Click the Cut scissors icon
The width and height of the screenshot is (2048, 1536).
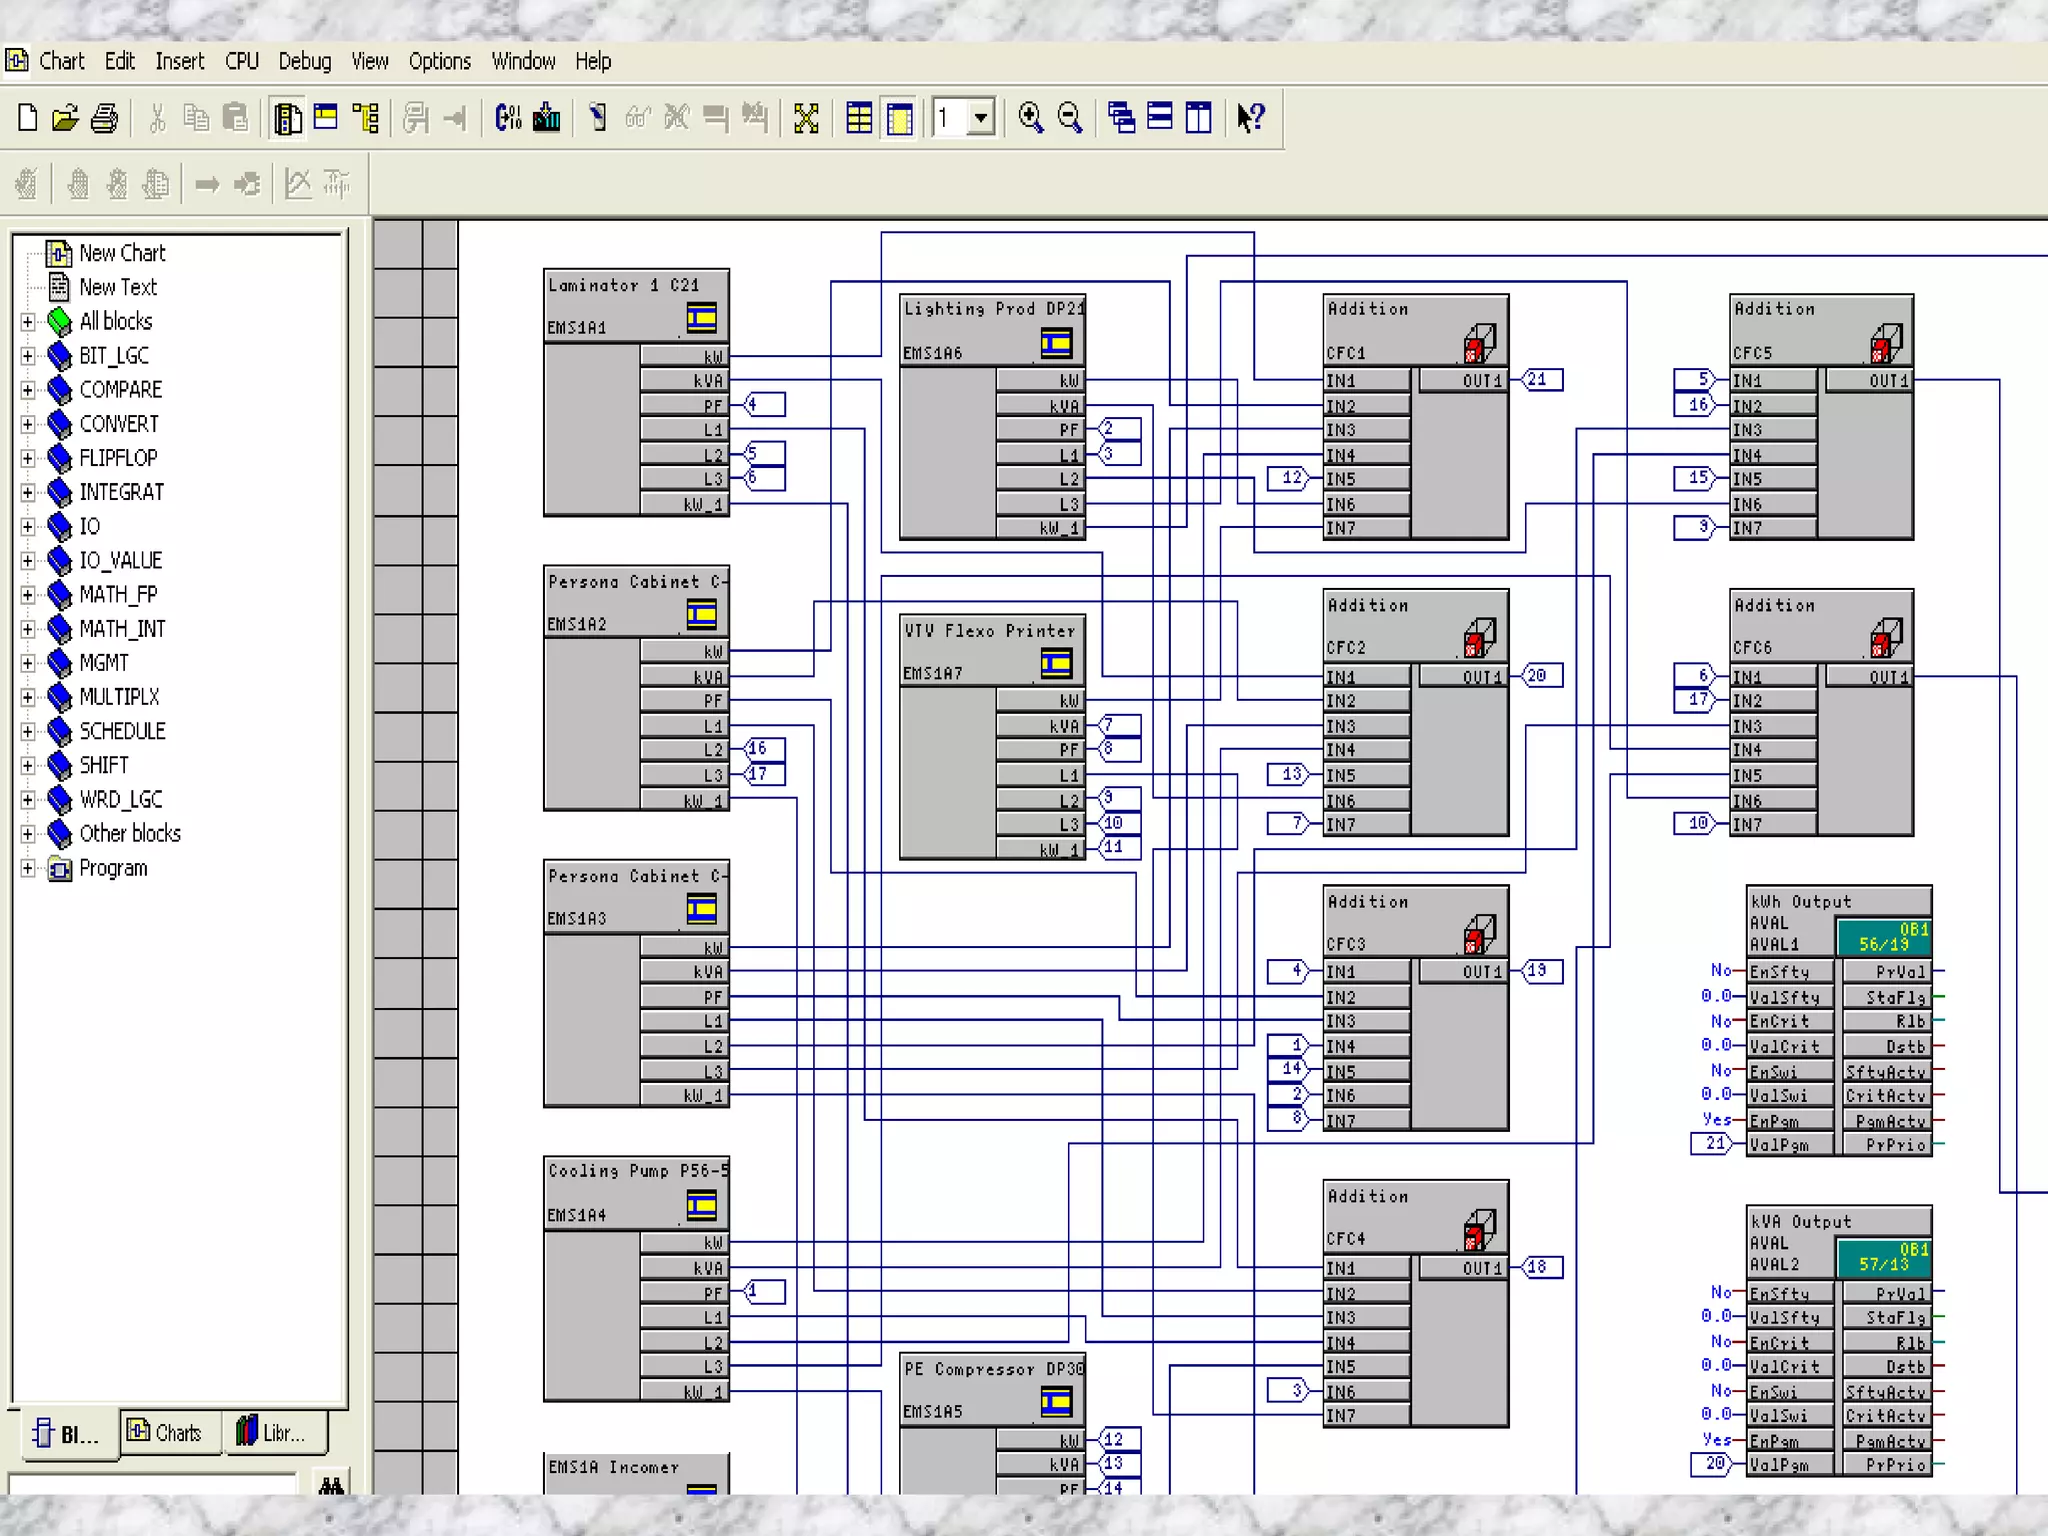point(157,118)
